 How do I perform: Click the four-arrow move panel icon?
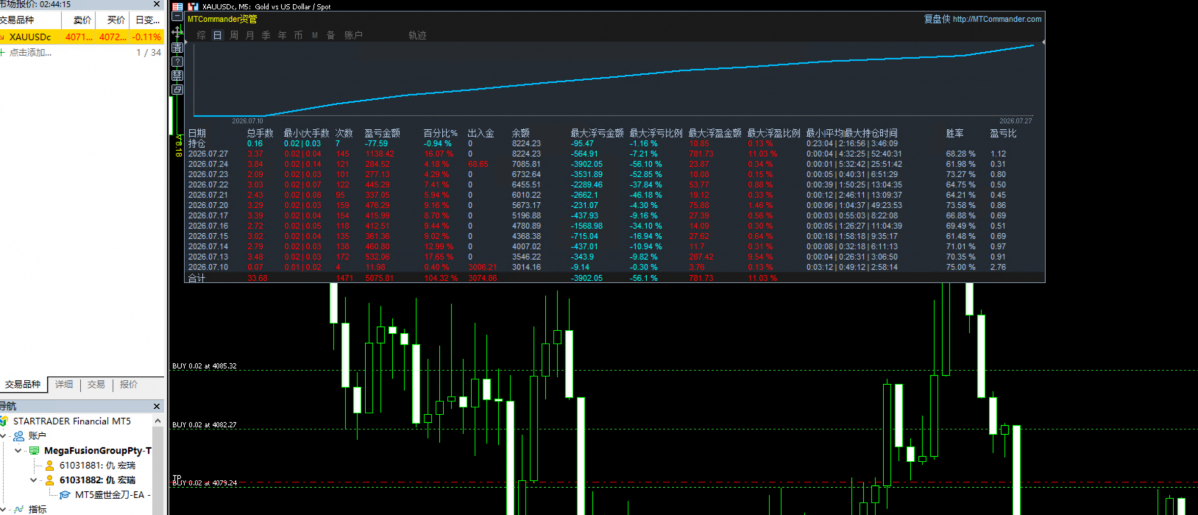click(x=177, y=32)
